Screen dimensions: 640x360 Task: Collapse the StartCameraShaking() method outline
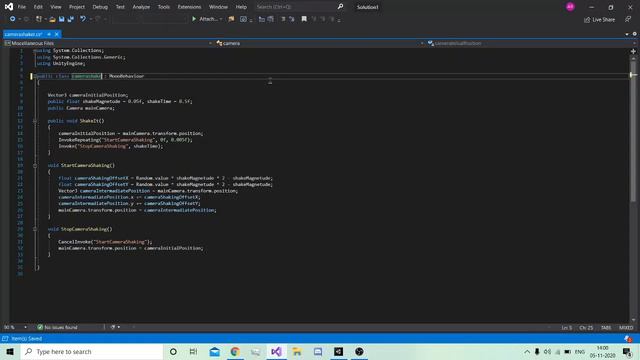click(35, 165)
